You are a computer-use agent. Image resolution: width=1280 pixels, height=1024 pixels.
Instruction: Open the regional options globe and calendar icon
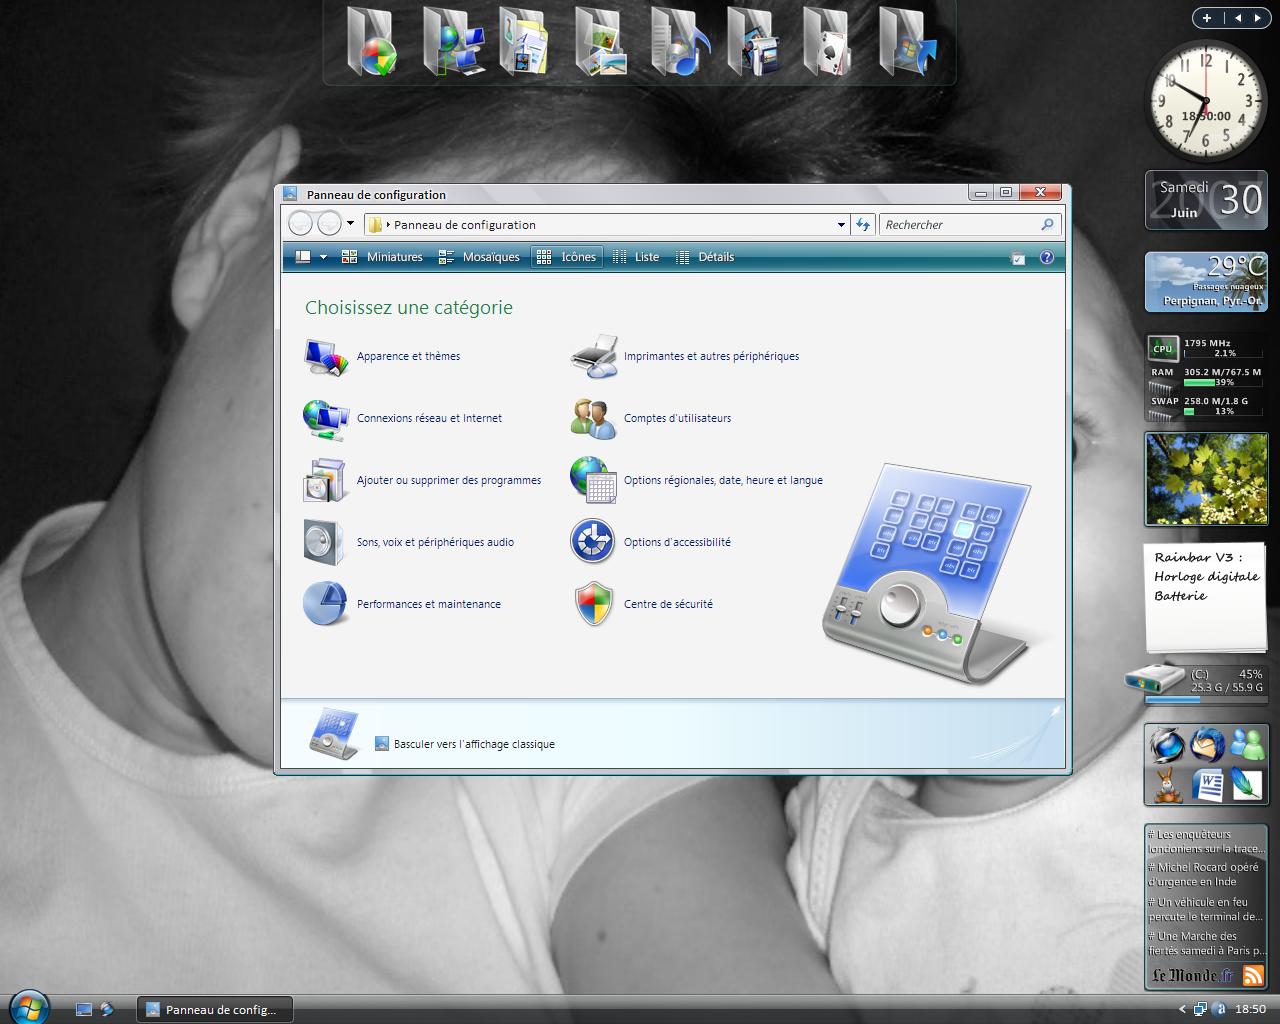tap(594, 481)
